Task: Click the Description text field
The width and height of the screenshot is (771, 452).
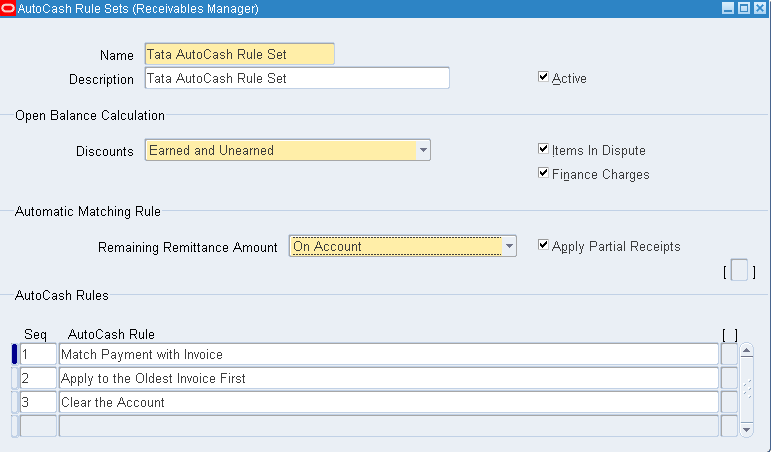Action: (296, 78)
